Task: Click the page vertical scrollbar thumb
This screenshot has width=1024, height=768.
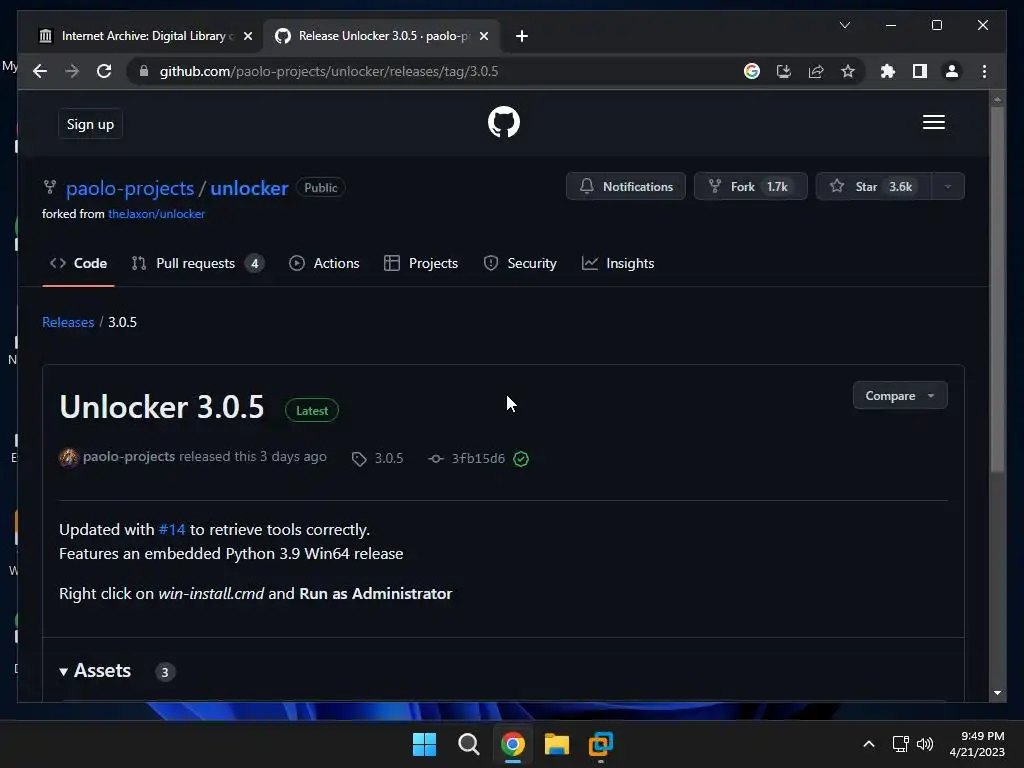Action: point(997,289)
